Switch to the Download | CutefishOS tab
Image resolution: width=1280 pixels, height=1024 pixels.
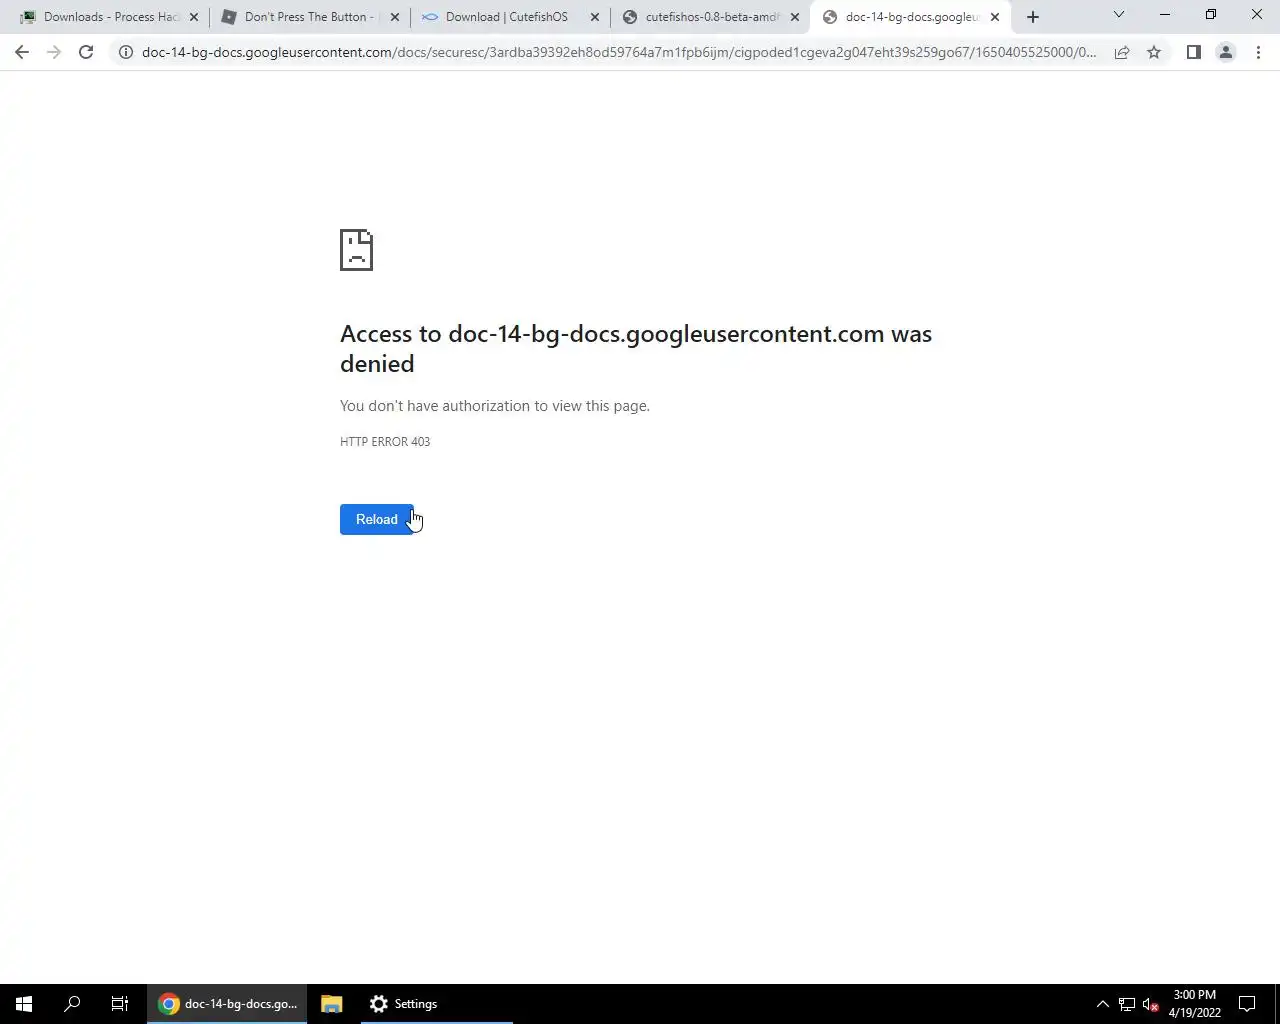tap(509, 17)
